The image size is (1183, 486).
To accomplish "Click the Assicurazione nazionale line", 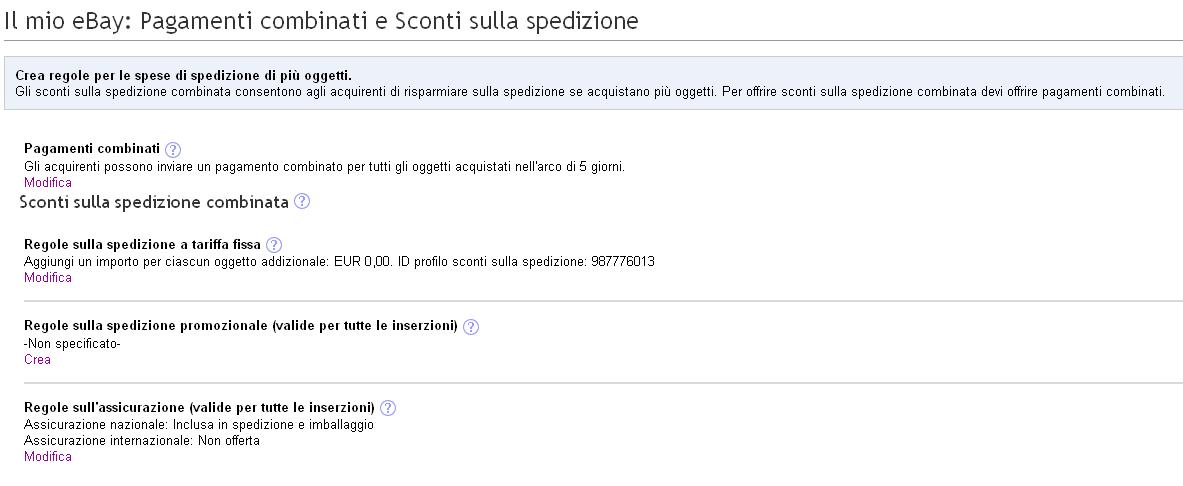I will pyautogui.click(x=198, y=425).
